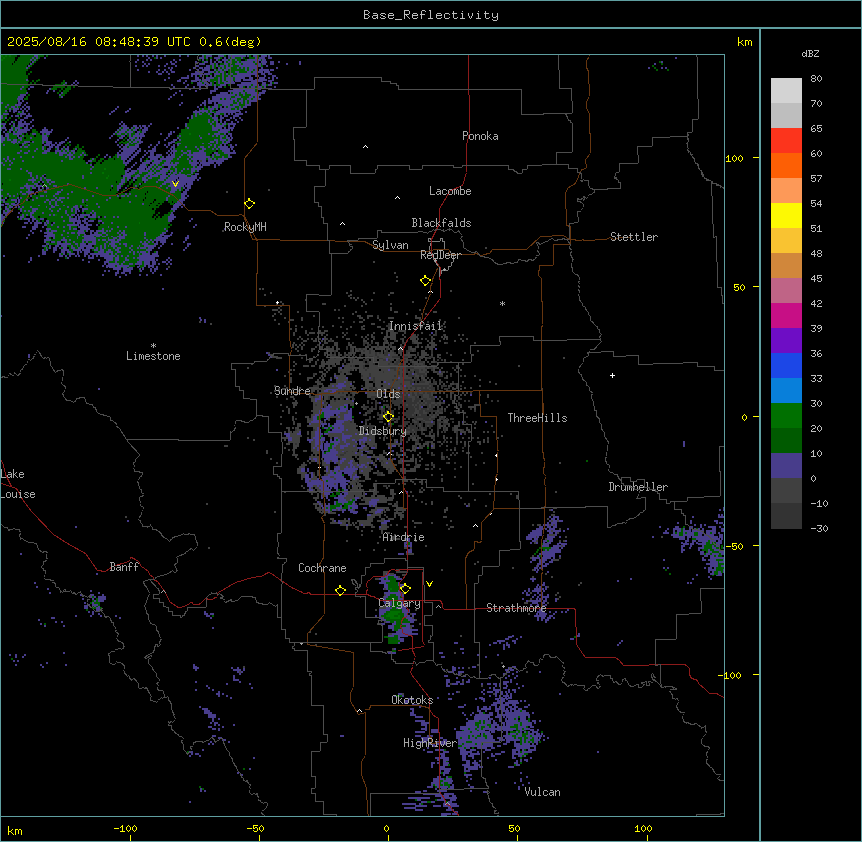Viewport: 862px width, 842px height.
Task: Click the Base_Reflectivity title
Action: 431,15
